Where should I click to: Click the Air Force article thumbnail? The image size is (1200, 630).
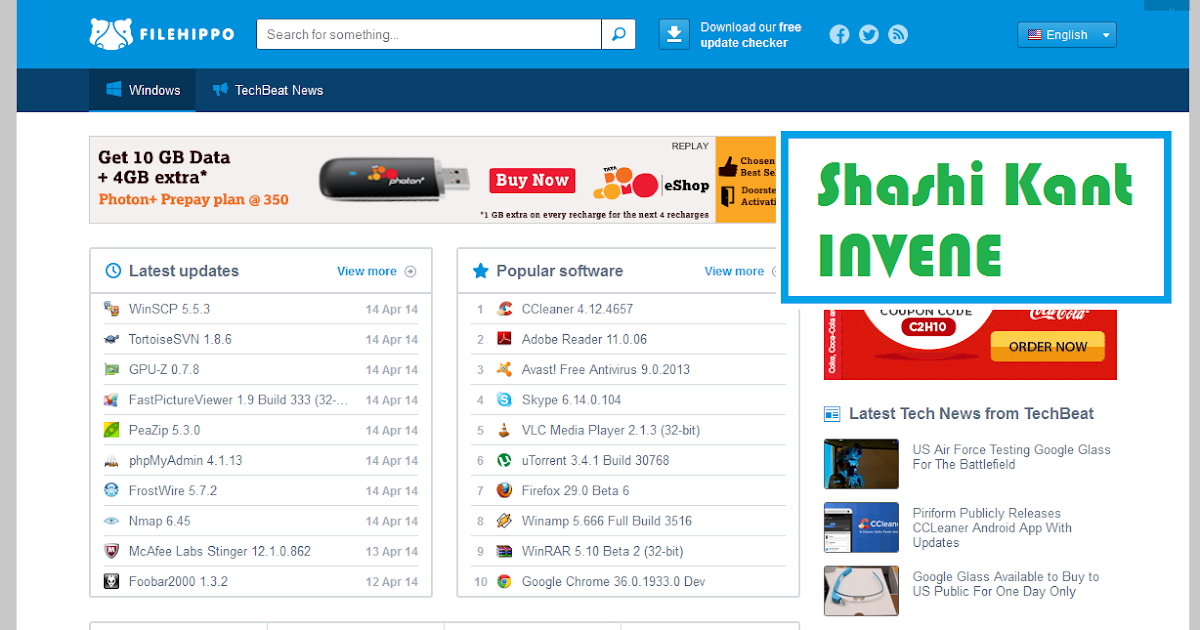[861, 464]
